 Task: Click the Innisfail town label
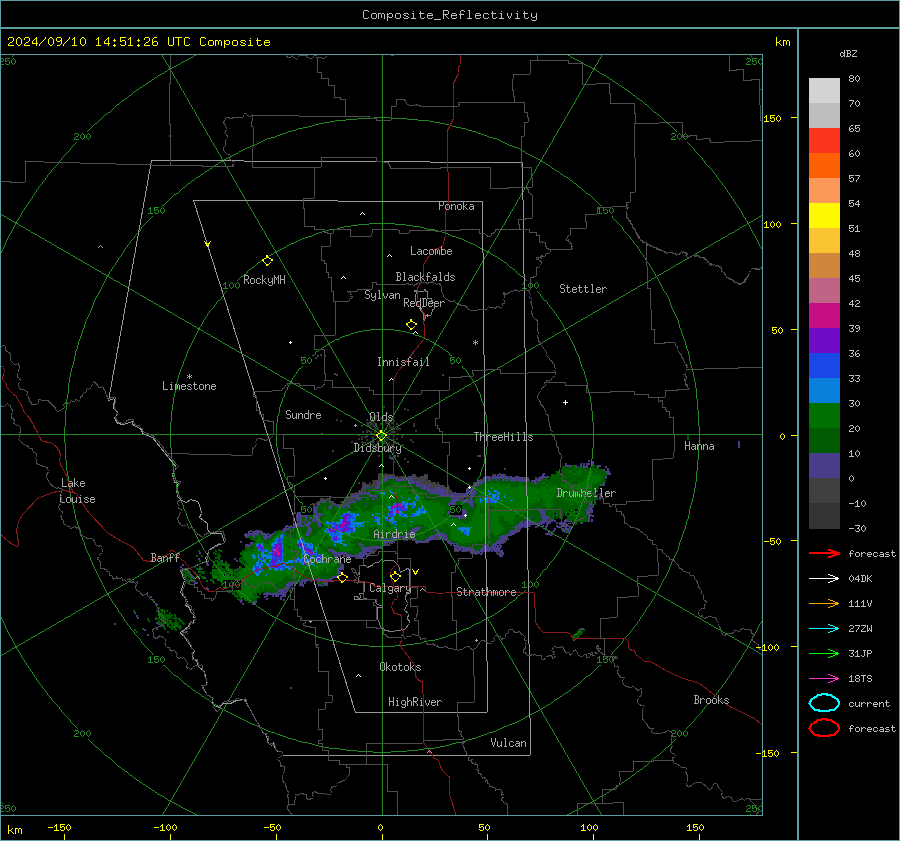click(x=403, y=362)
